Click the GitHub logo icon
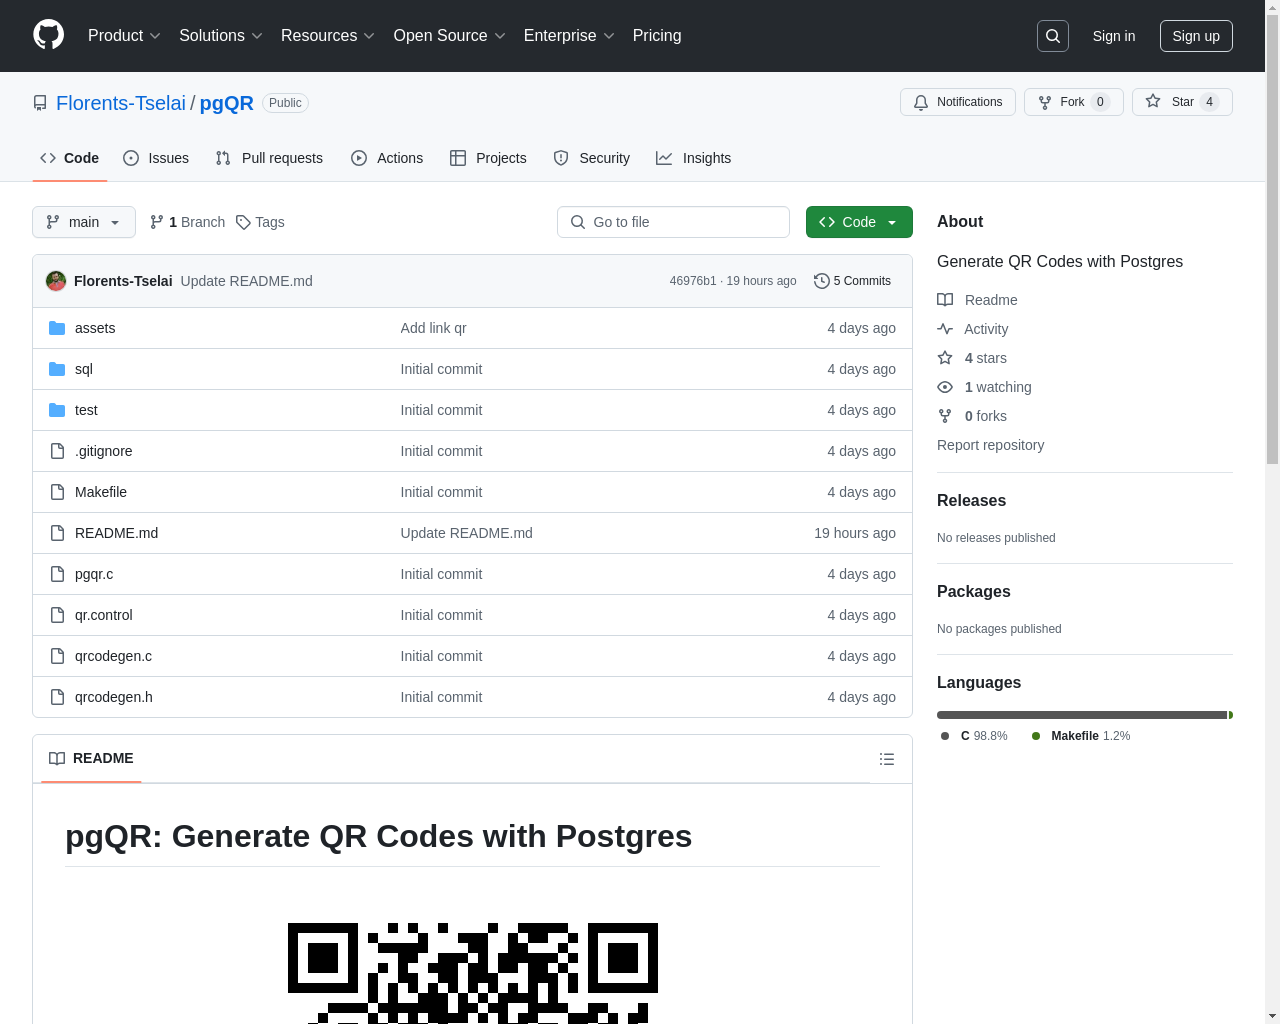The width and height of the screenshot is (1280, 1024). [49, 35]
